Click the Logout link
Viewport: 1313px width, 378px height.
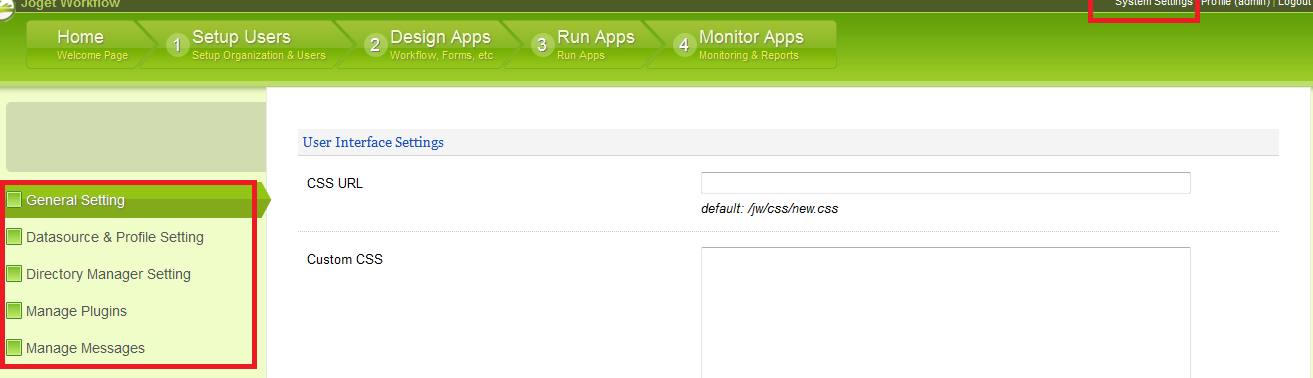tap(1295, 4)
